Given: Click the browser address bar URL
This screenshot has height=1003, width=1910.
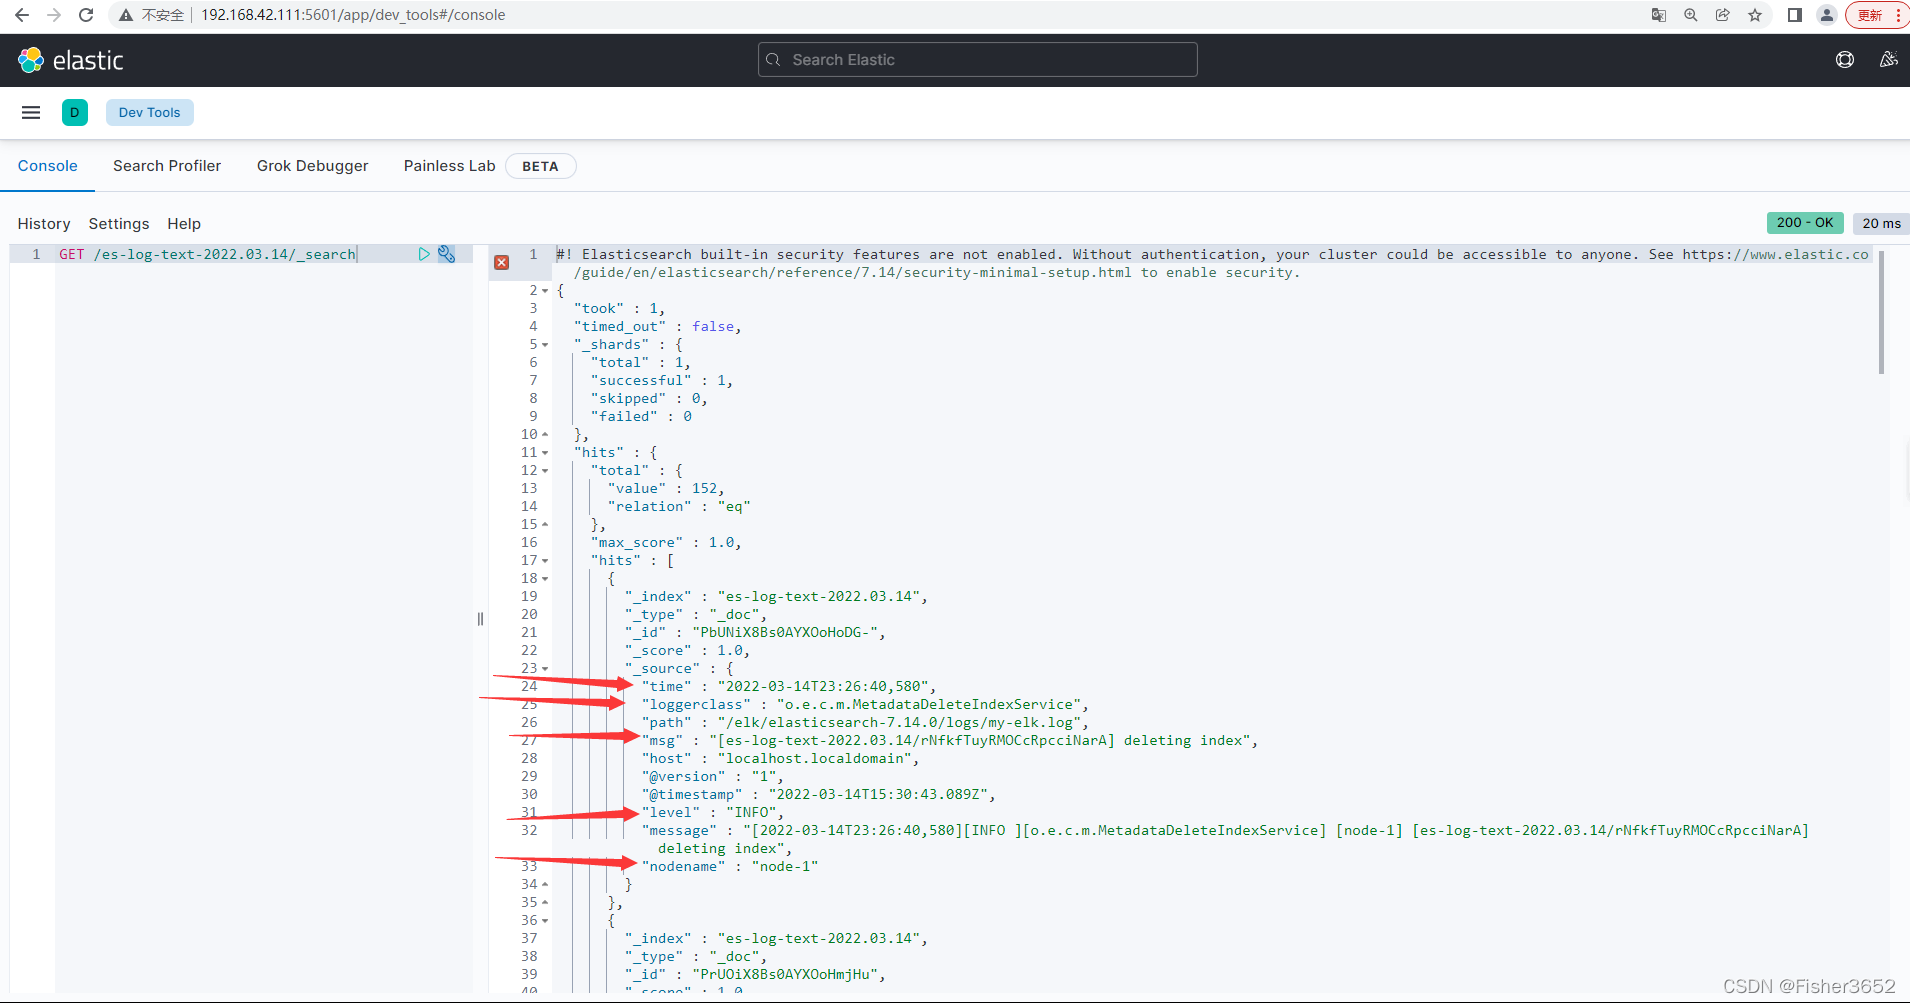Looking at the screenshot, I should click(x=353, y=15).
